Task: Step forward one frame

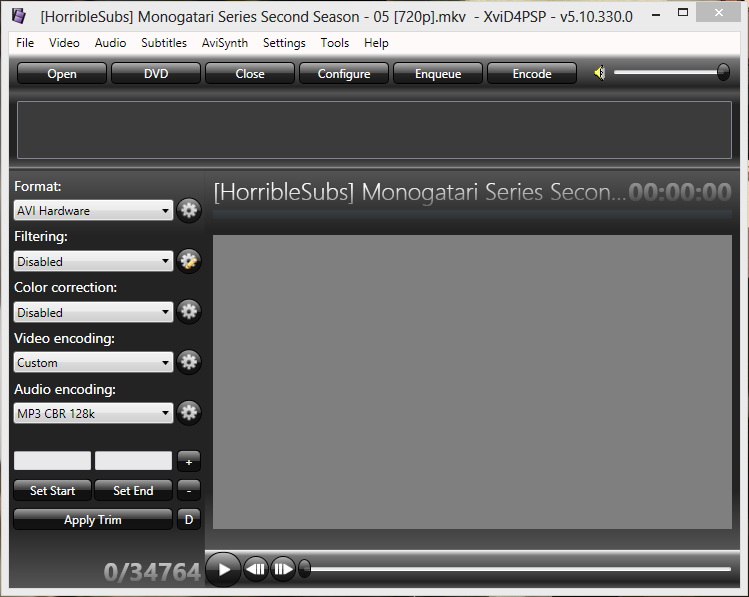Action: pos(283,569)
